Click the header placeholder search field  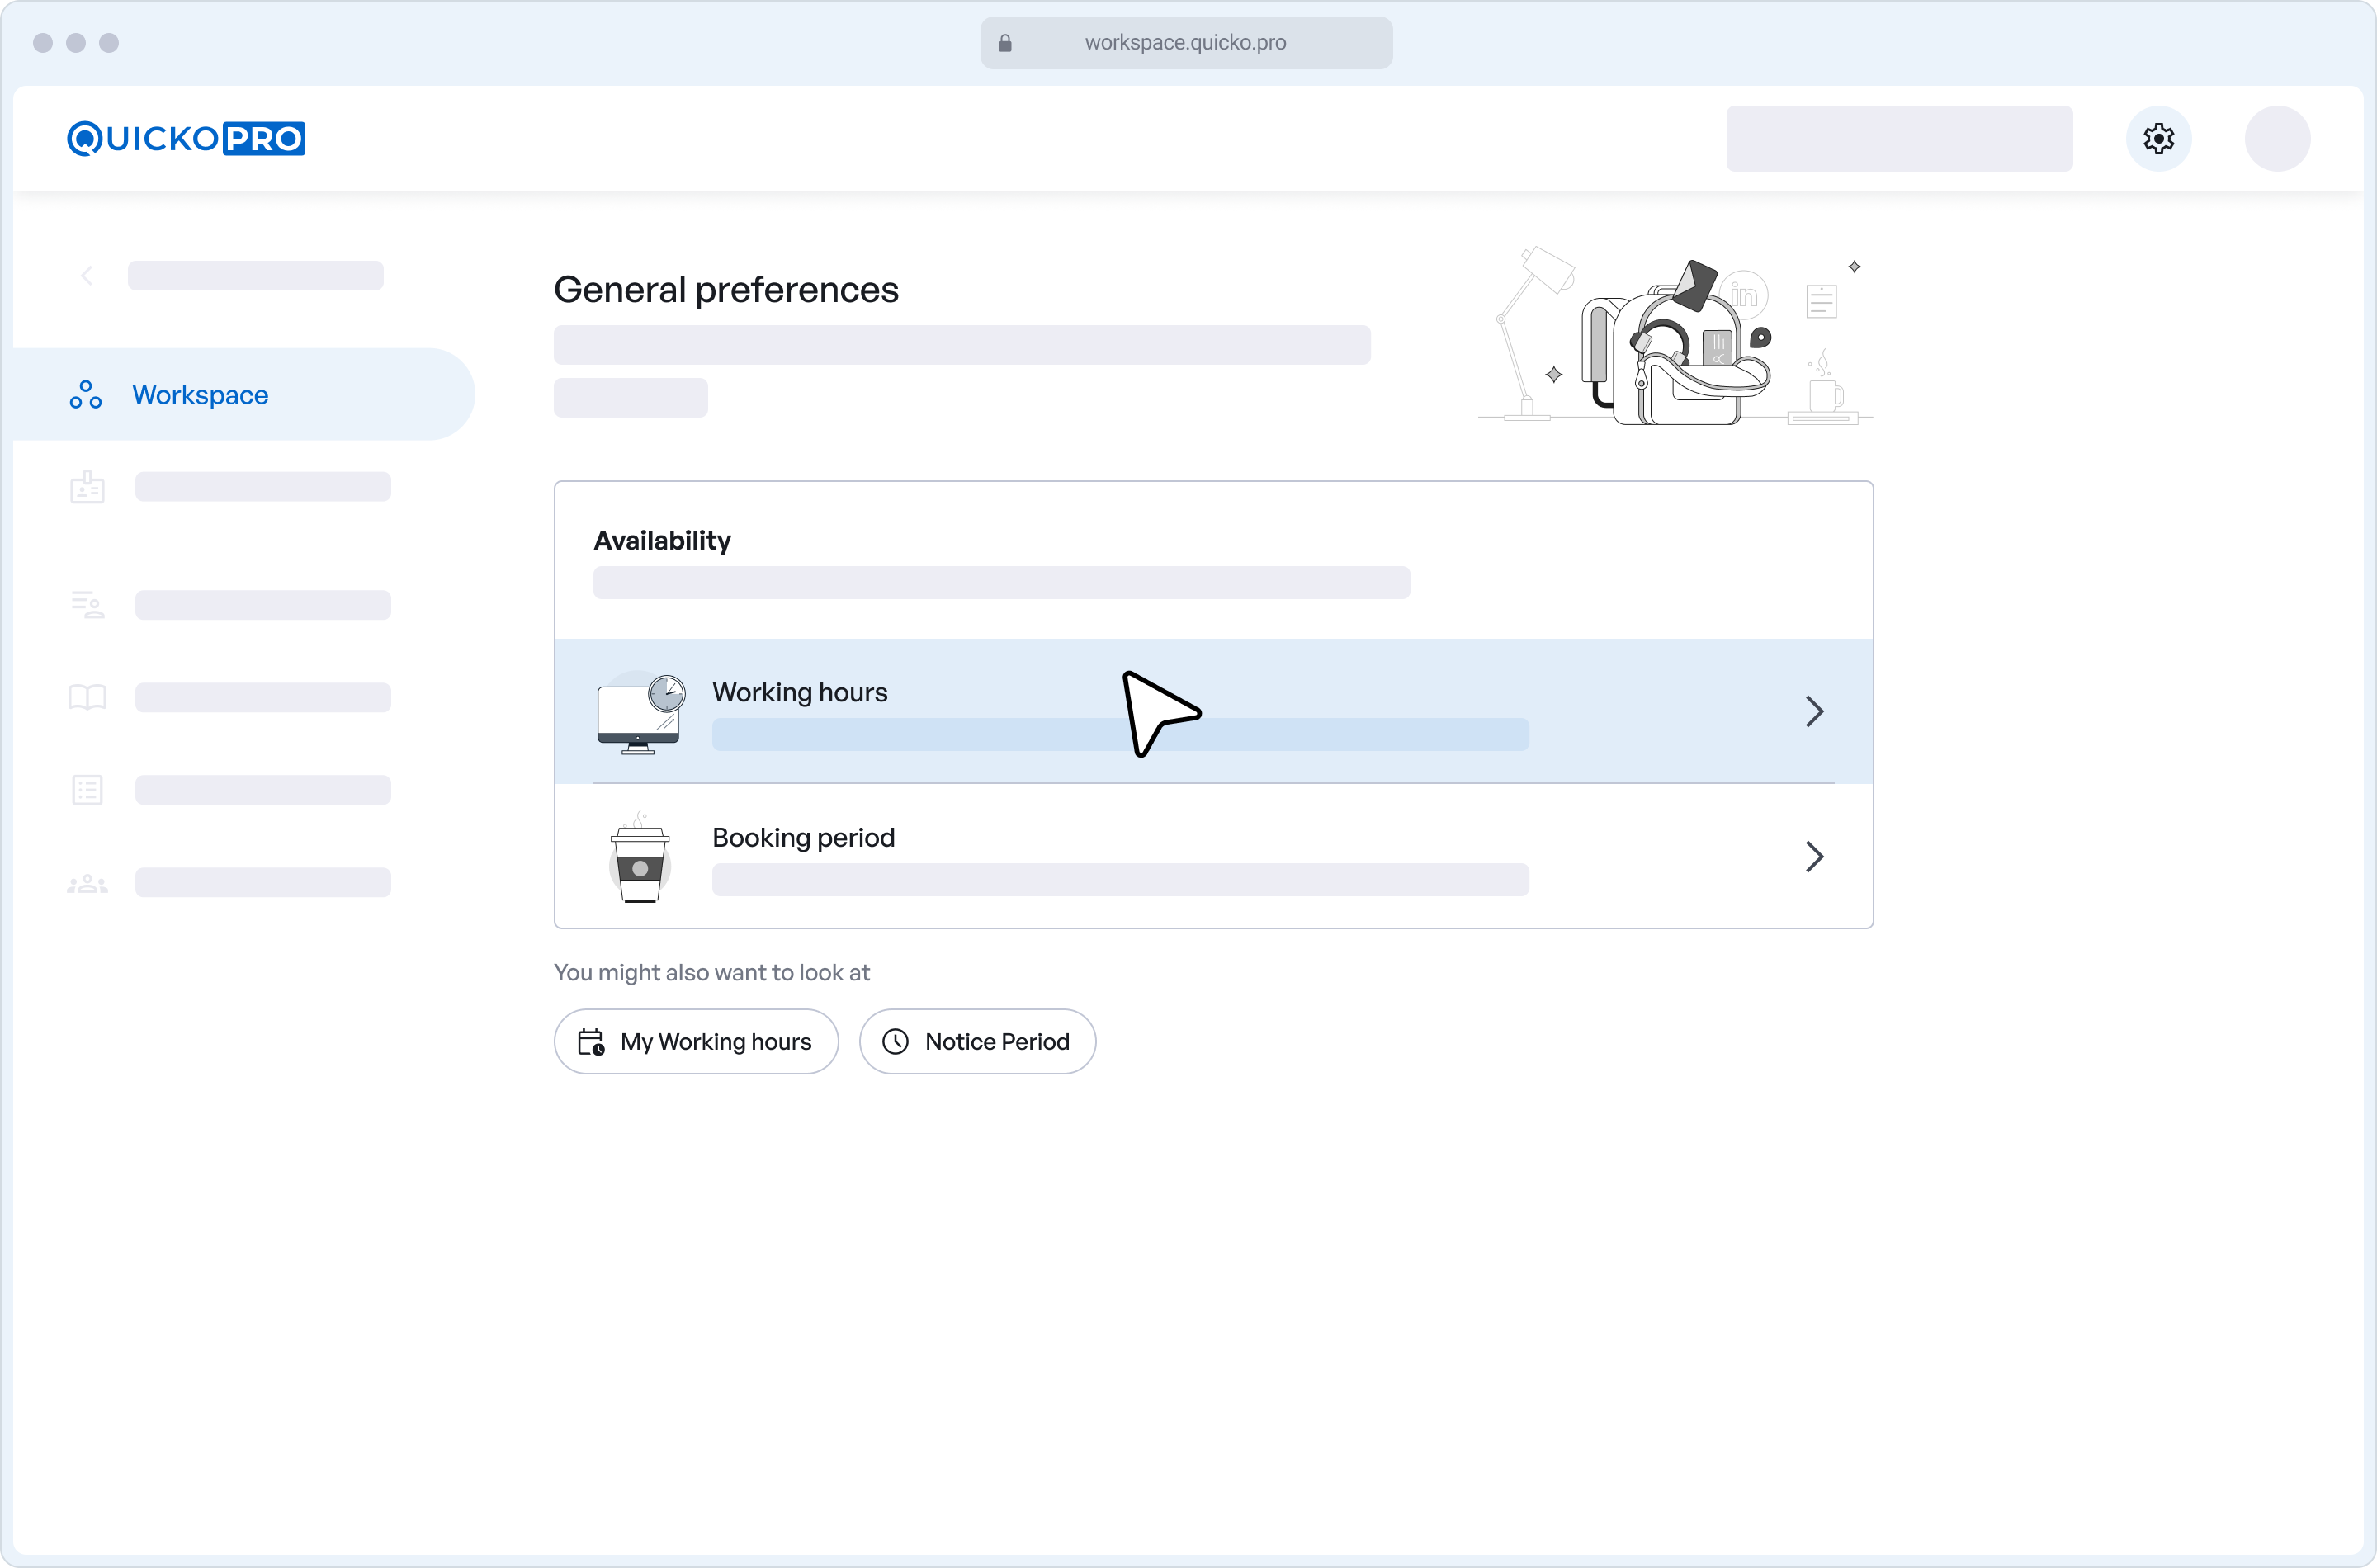(1899, 138)
